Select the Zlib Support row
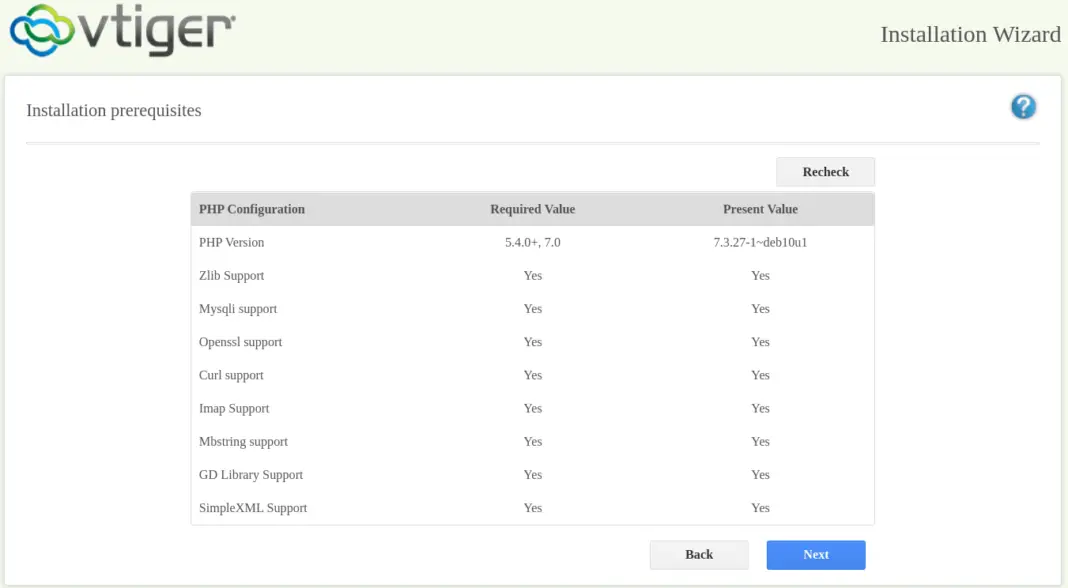 click(232, 275)
